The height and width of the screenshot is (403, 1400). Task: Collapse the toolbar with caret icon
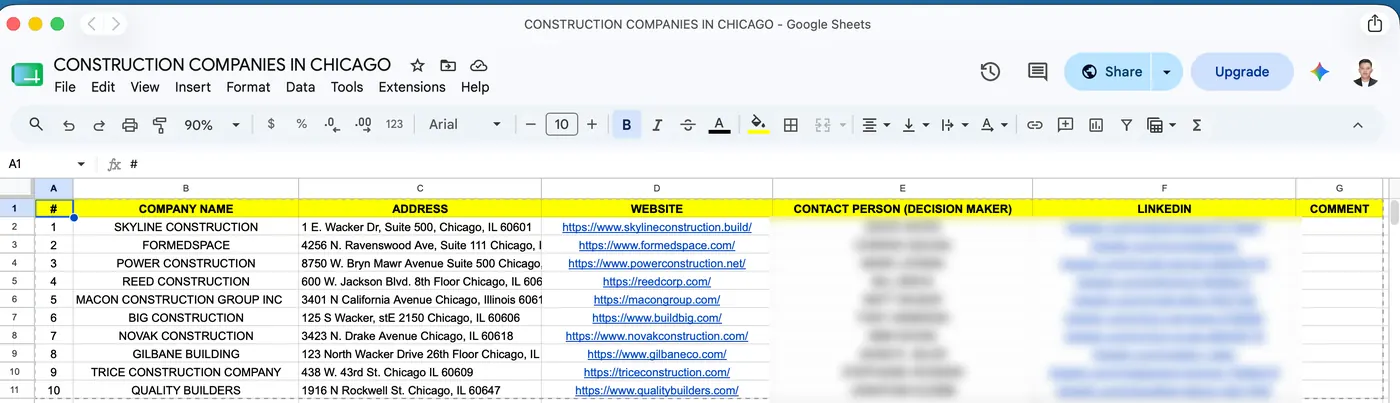click(x=1357, y=125)
